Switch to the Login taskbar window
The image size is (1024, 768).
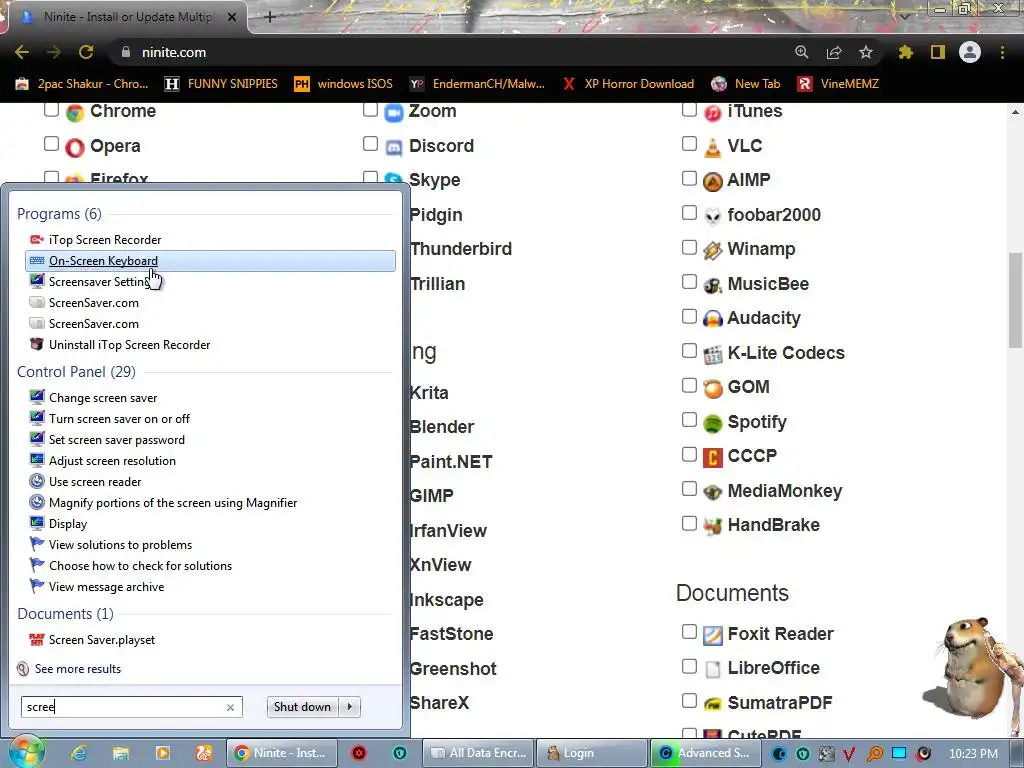coord(592,753)
